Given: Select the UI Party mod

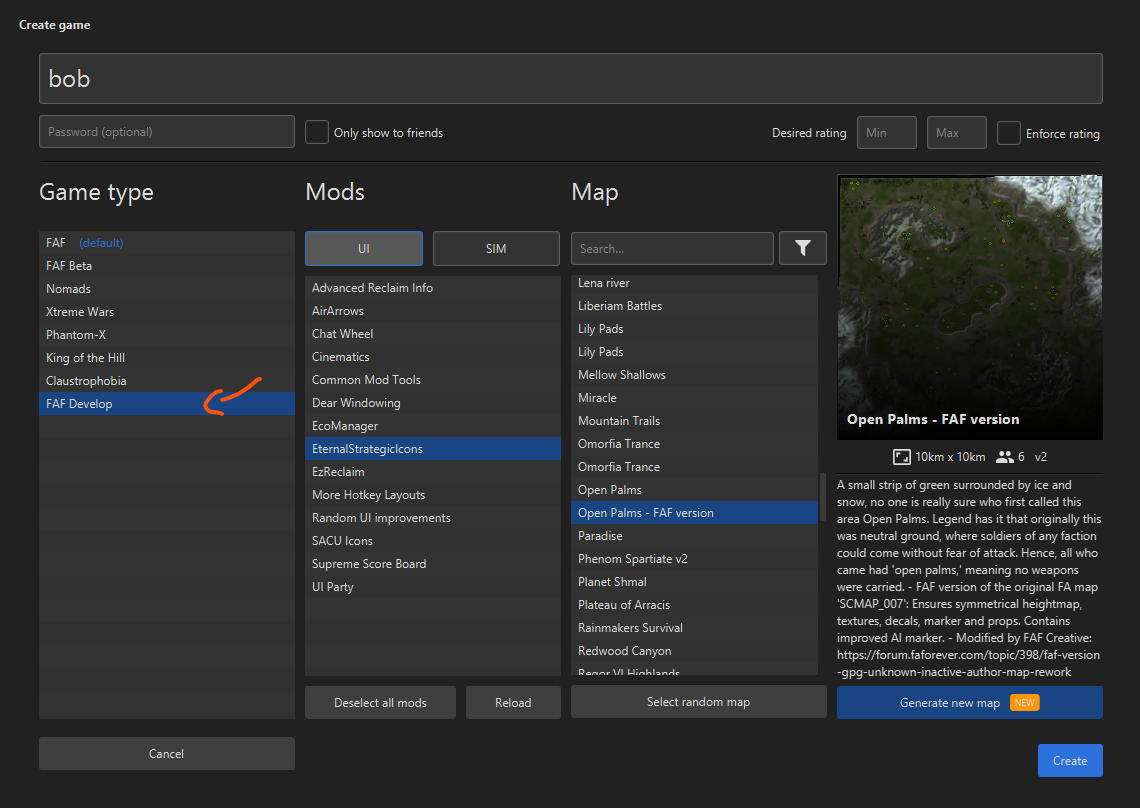Looking at the screenshot, I should coord(433,587).
